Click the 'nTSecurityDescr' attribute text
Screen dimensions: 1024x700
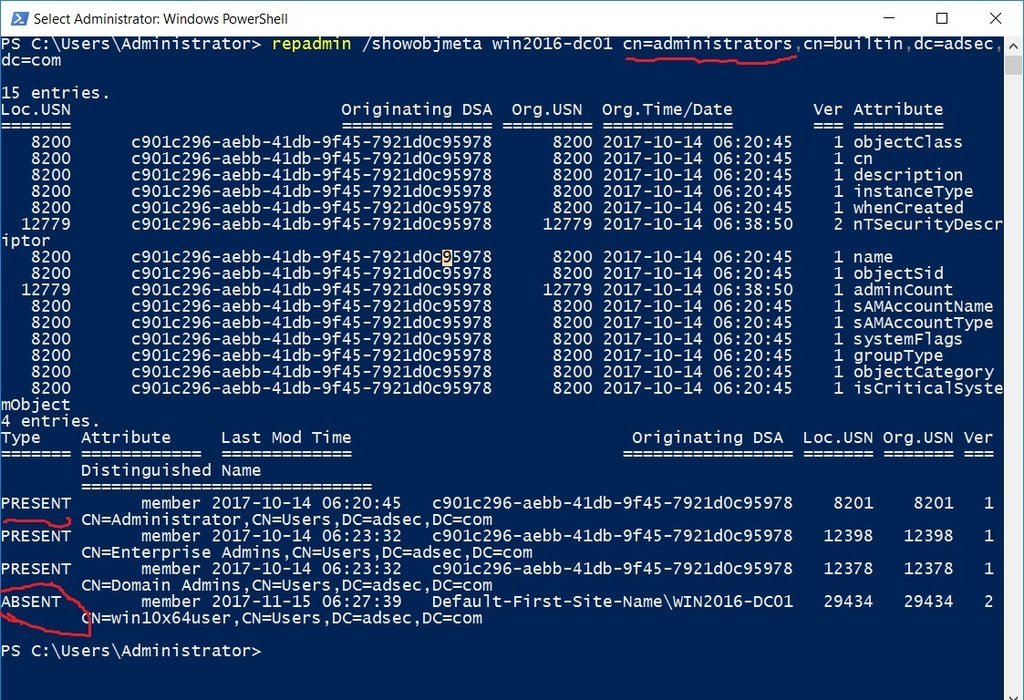[x=927, y=224]
